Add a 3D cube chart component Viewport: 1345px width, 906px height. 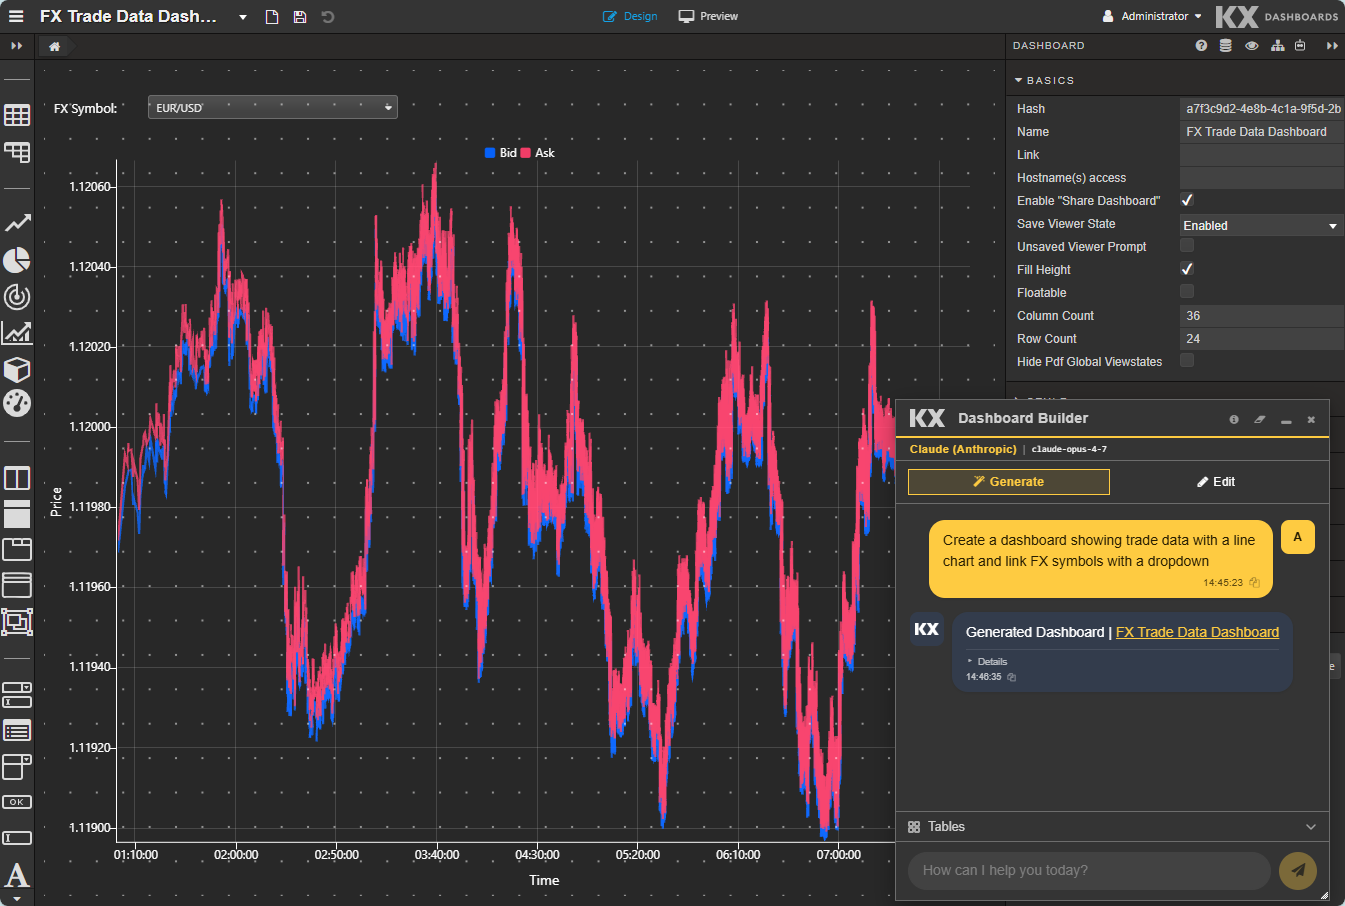pyautogui.click(x=17, y=369)
